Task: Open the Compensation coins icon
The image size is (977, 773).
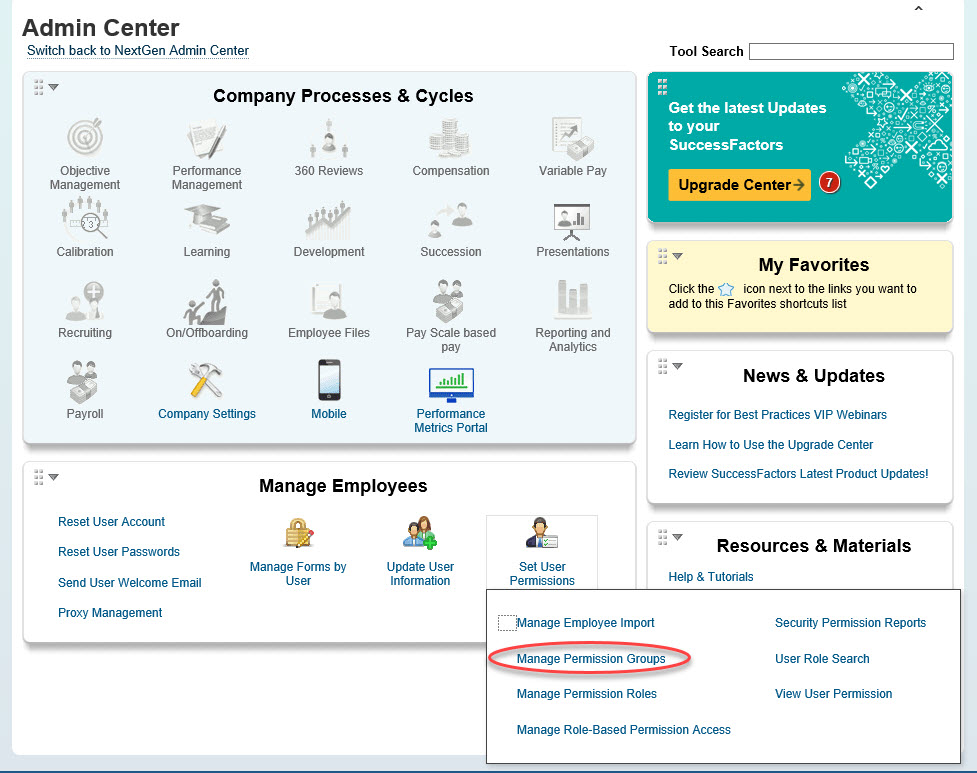Action: click(x=449, y=138)
